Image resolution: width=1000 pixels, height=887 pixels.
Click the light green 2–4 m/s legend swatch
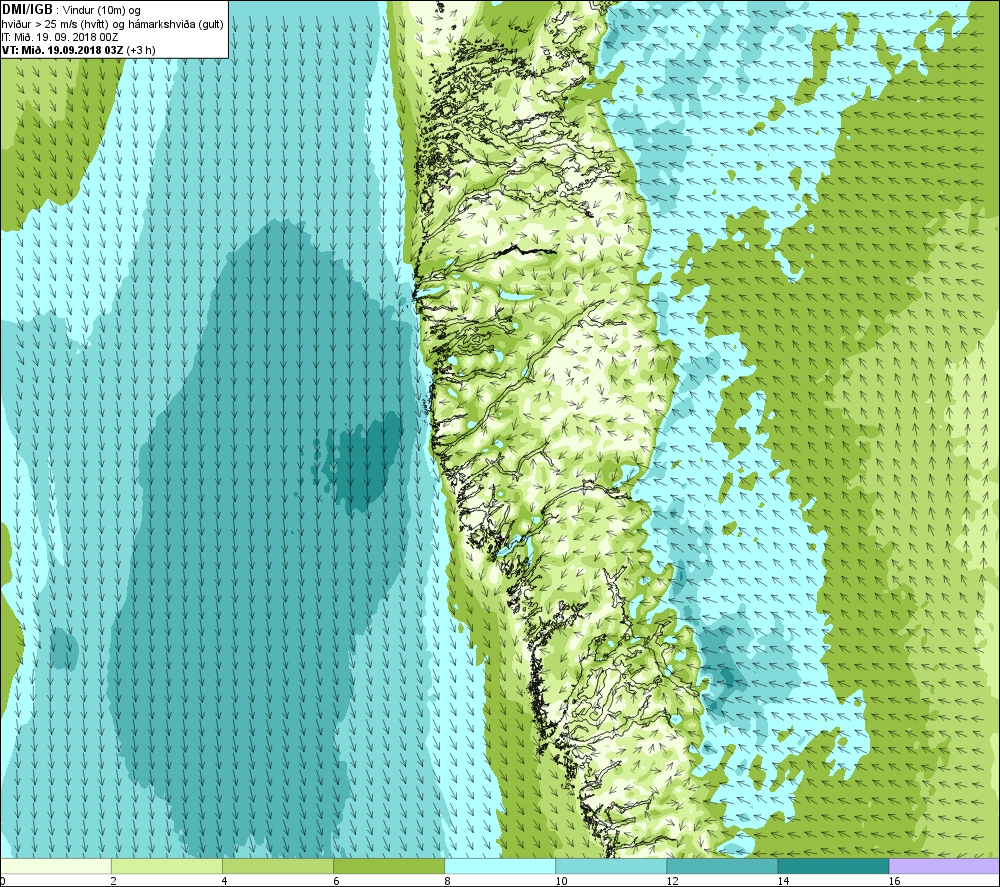166,866
